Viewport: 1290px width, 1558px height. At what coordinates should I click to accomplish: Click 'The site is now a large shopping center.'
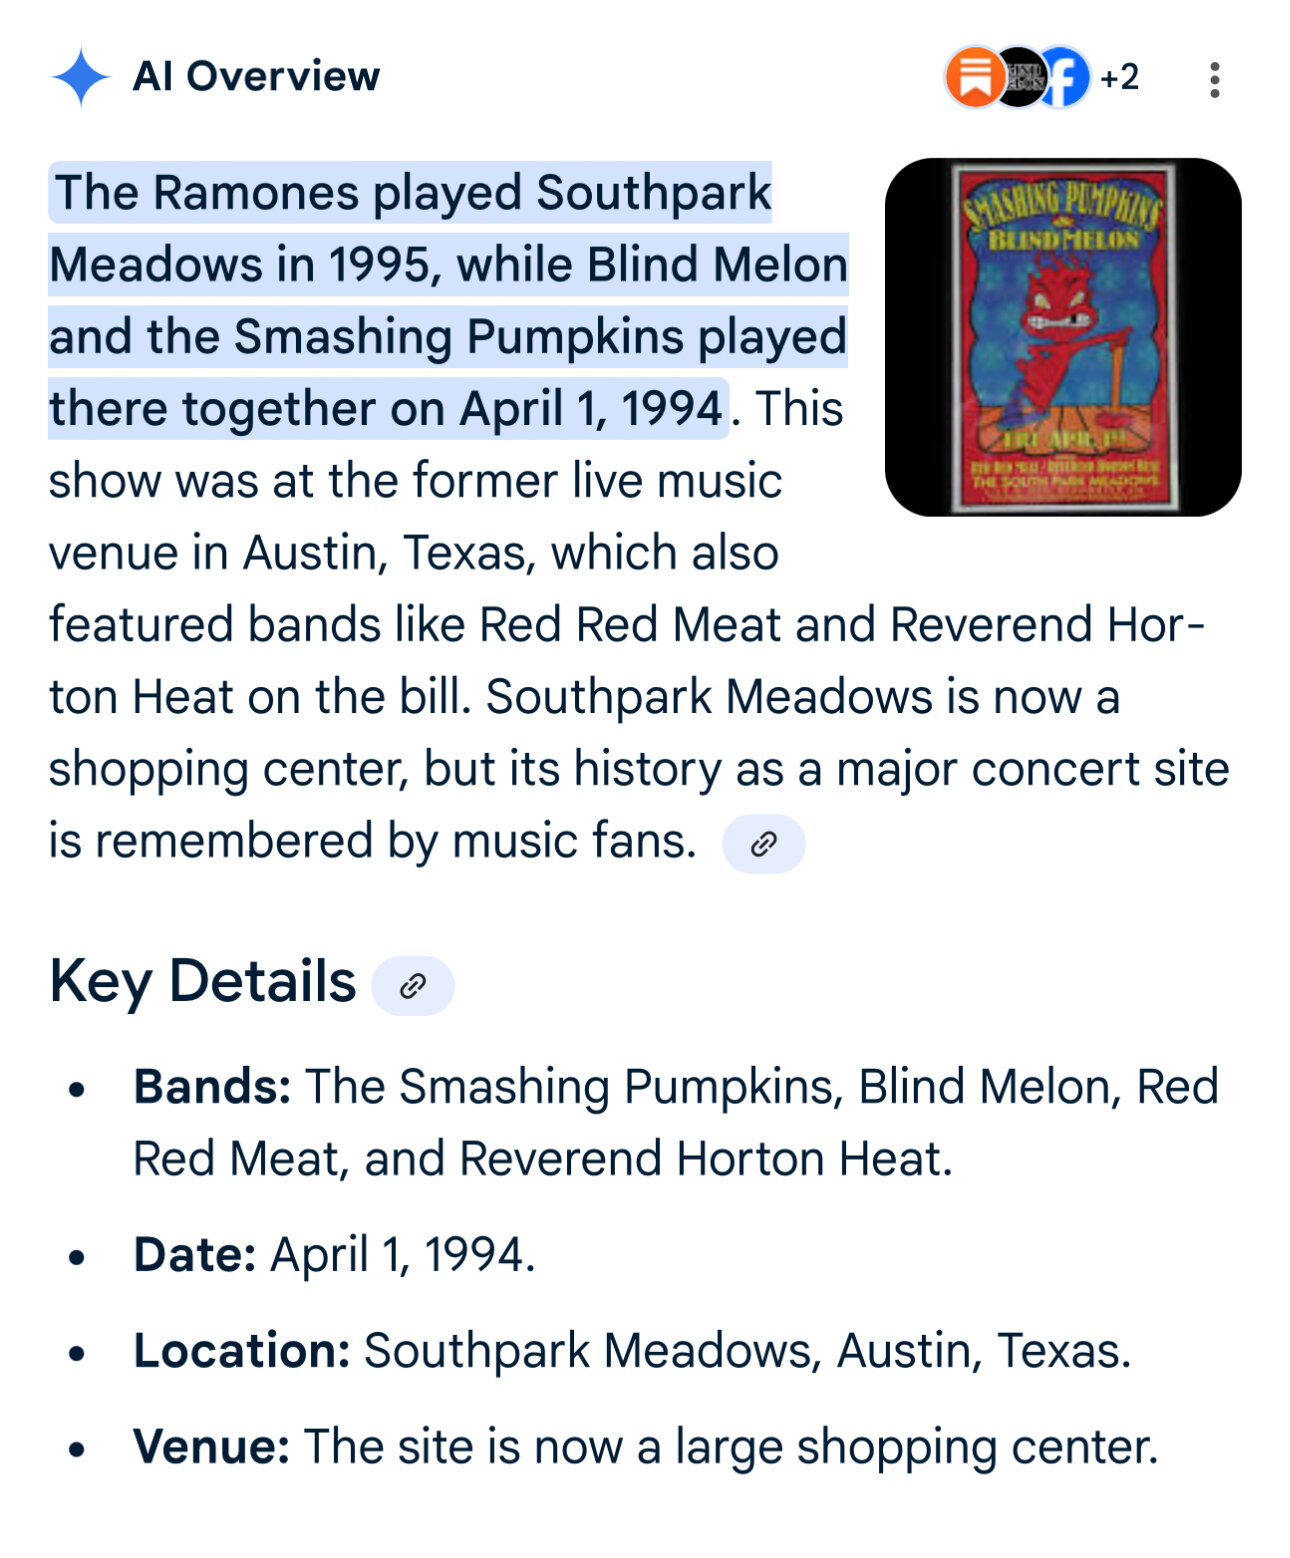(731, 1448)
